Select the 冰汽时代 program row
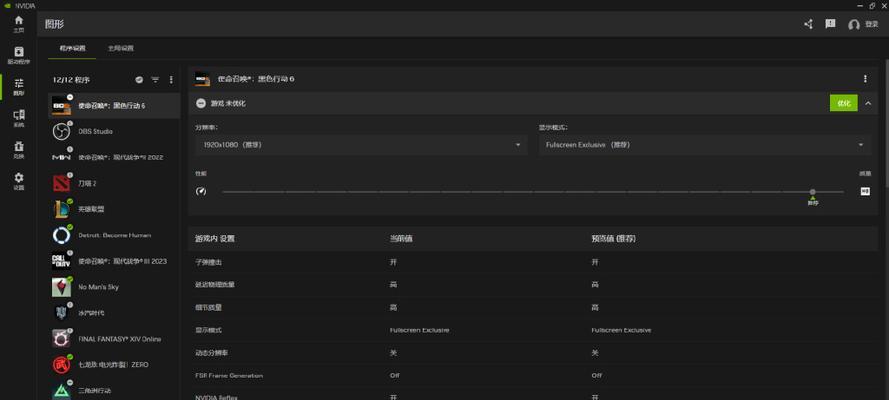This screenshot has height=400, width=889. click(114, 313)
